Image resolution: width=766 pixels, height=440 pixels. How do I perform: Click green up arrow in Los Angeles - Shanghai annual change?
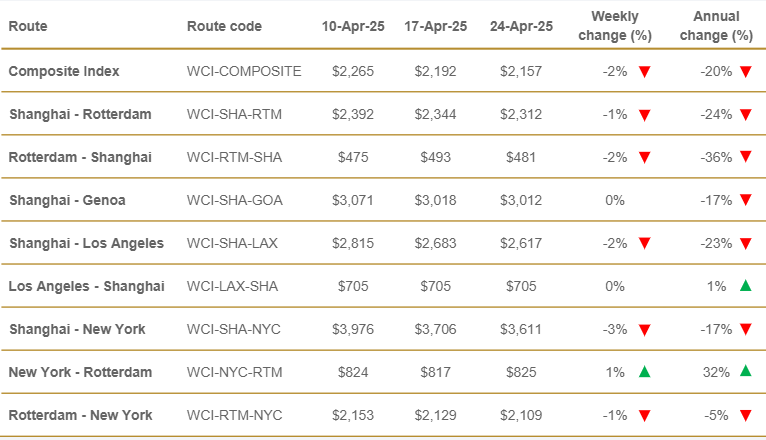[745, 285]
